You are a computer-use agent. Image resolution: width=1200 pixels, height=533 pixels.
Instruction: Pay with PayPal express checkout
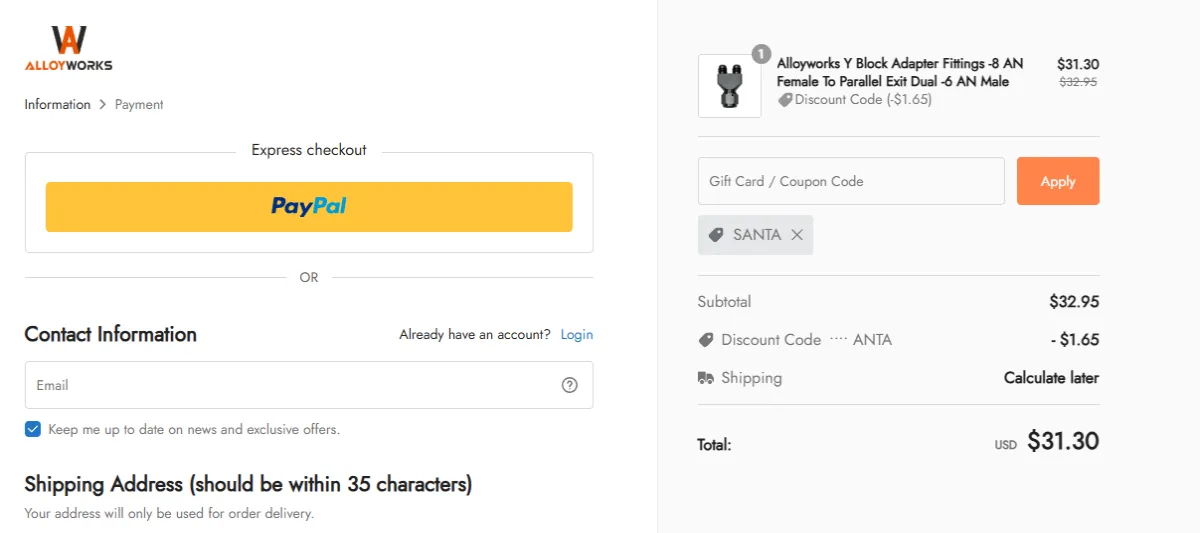click(x=309, y=207)
